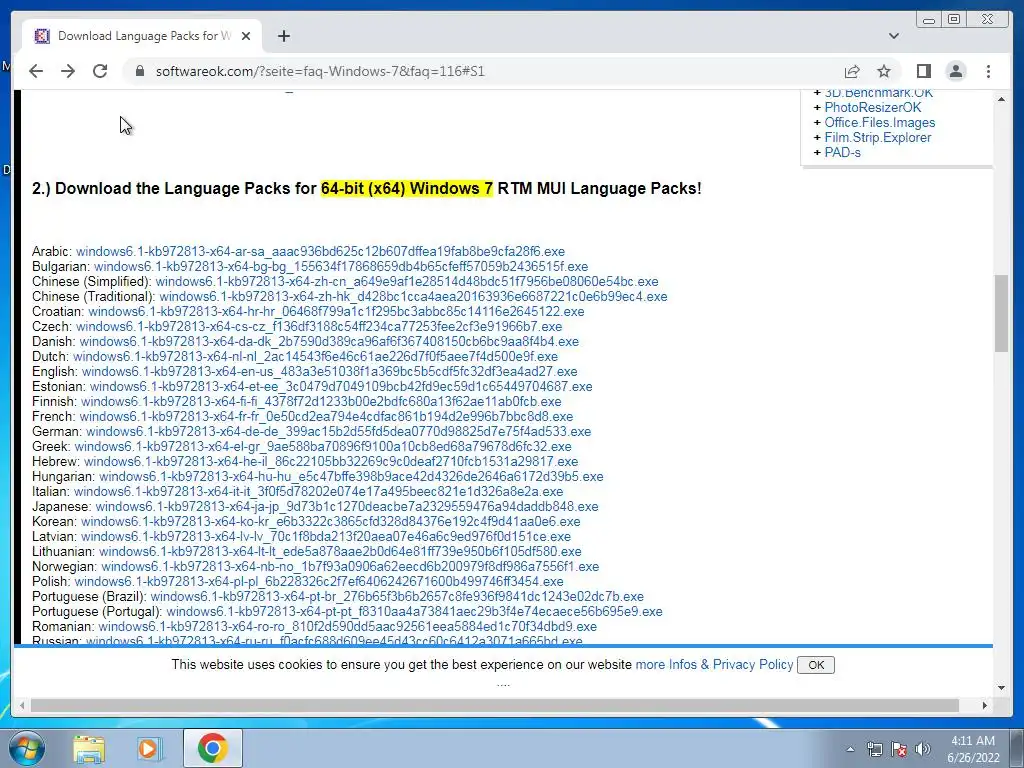Download the French fr-fr language pack
Screen dimensions: 1024x768
pos(327,417)
